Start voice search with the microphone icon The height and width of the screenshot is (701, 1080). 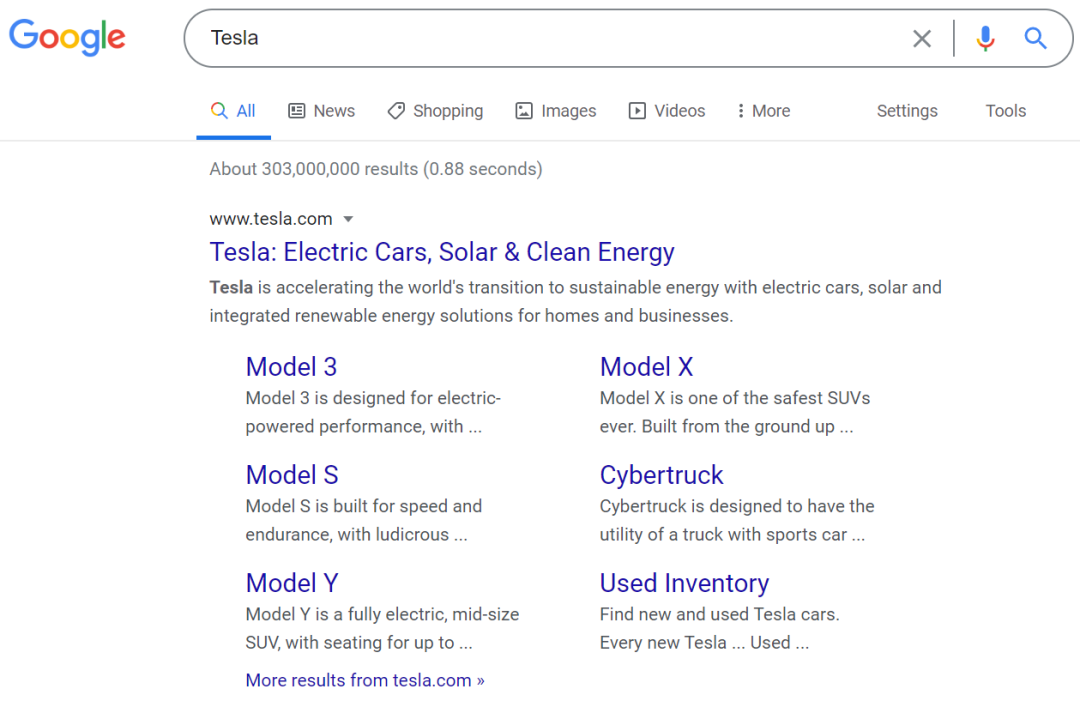985,39
